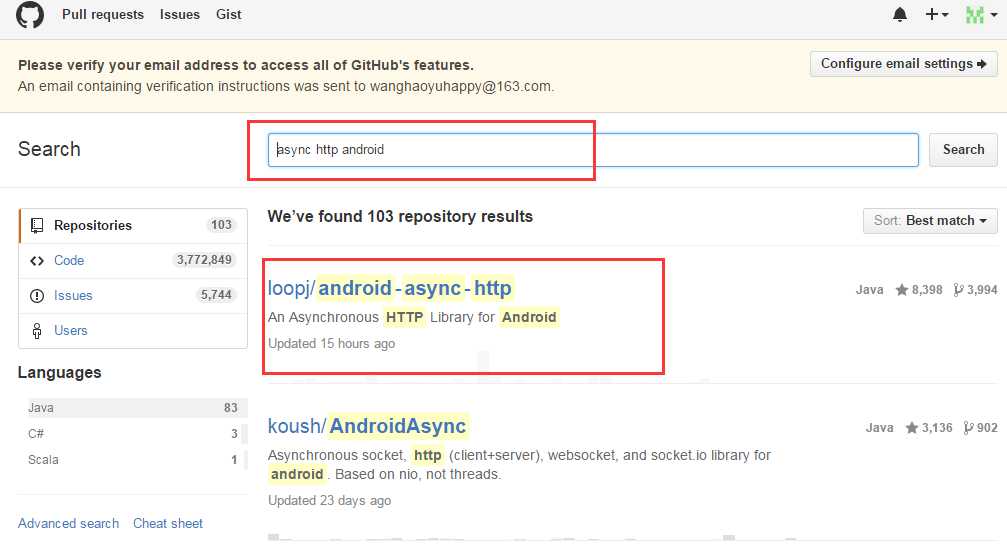The width and height of the screenshot is (1007, 556).
Task: Go to Issues in top navigation
Action: click(180, 14)
